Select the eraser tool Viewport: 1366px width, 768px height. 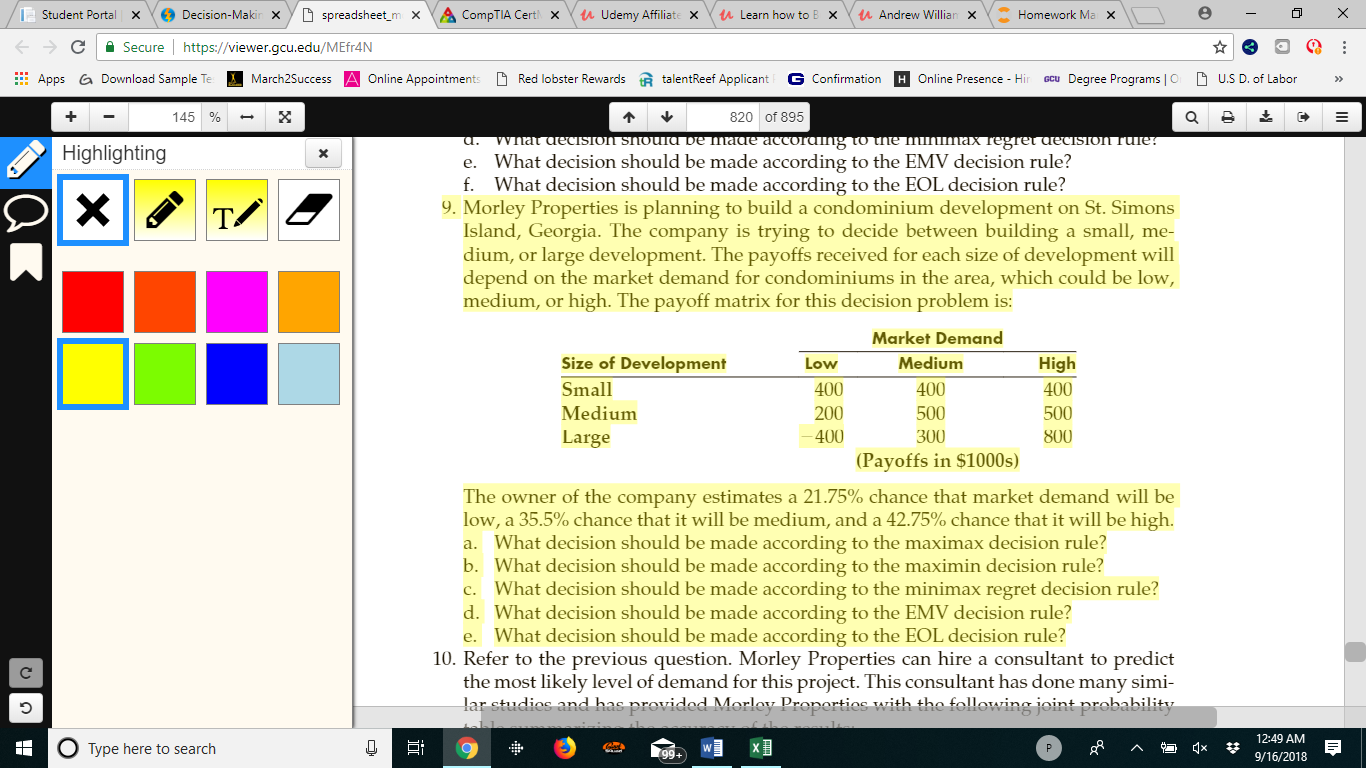point(309,210)
